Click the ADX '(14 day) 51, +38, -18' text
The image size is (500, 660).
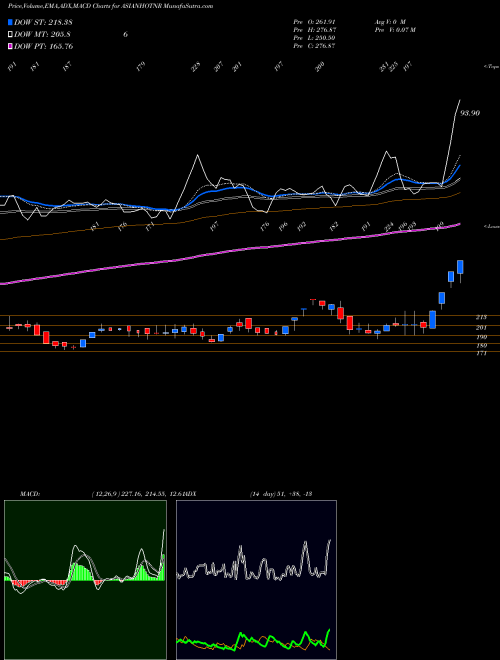point(281,494)
